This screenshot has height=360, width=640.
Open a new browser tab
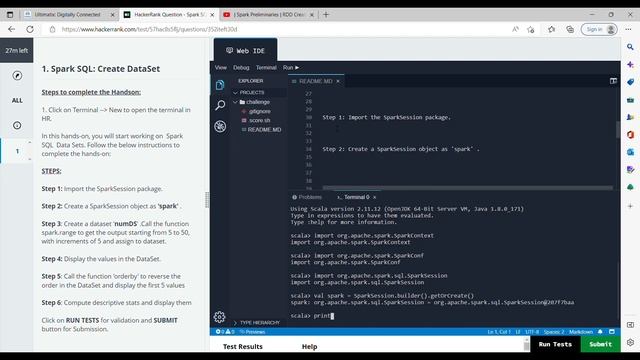326,15
